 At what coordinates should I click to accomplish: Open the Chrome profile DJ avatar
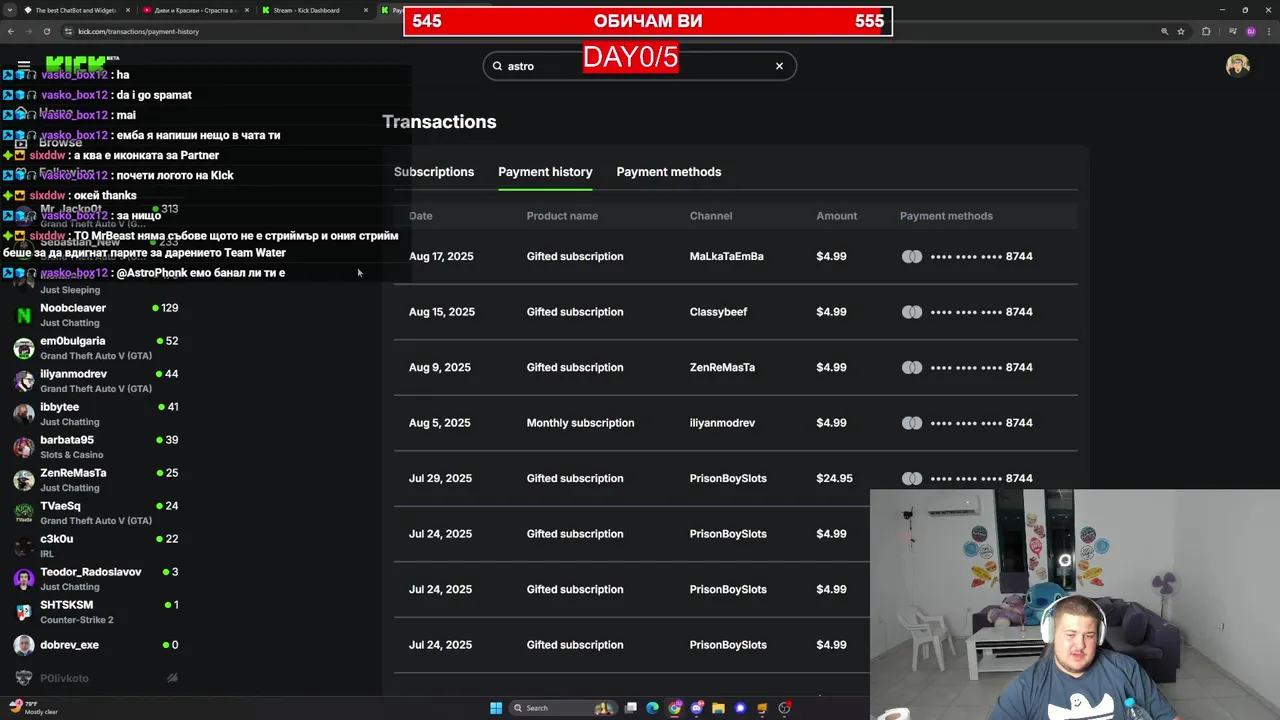coord(1250,31)
